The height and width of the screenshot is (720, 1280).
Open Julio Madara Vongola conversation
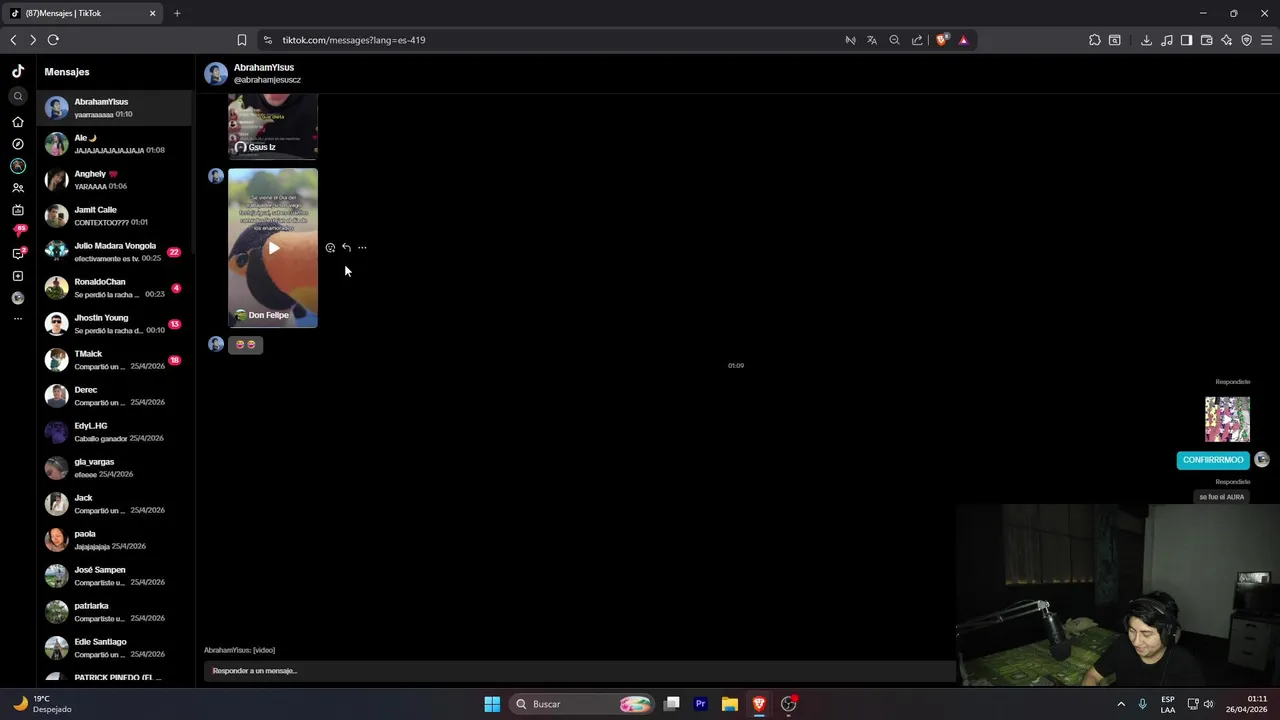(114, 252)
